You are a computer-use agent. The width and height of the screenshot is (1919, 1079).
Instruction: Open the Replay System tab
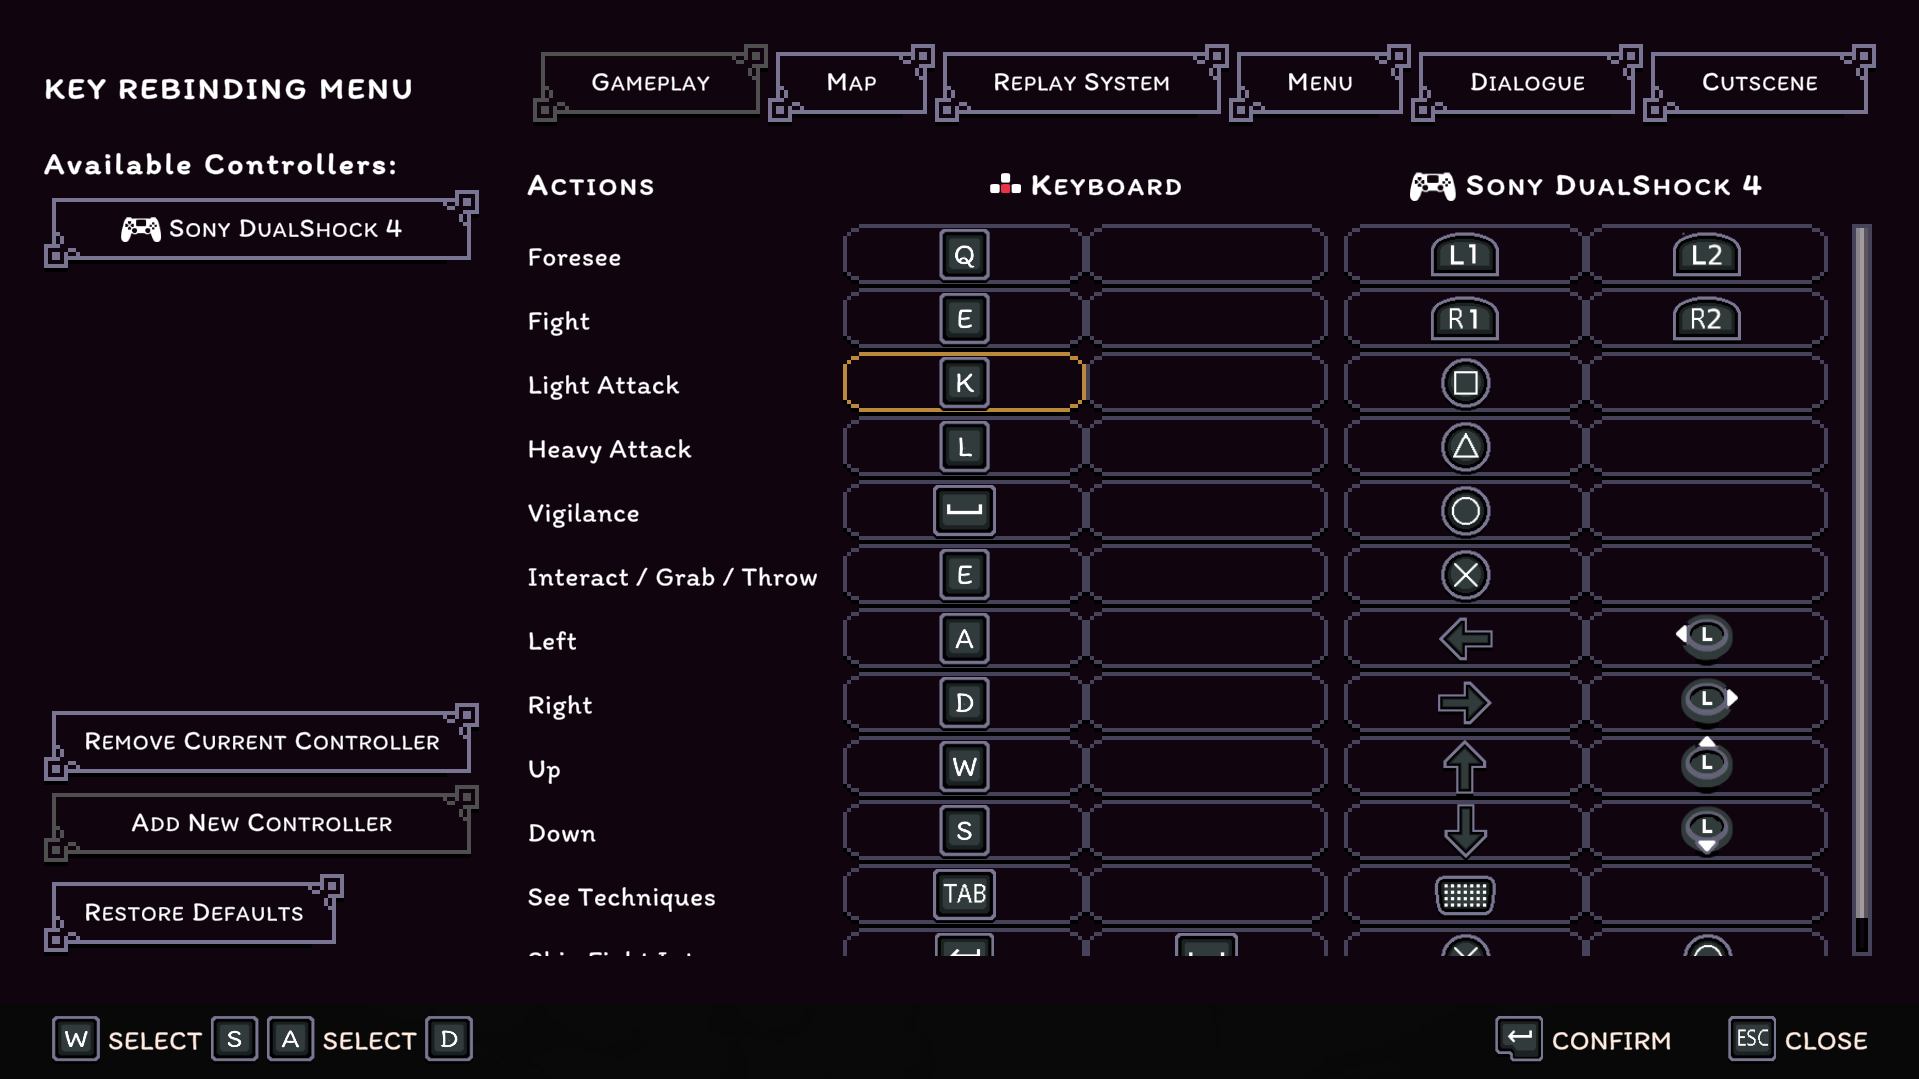1080,83
